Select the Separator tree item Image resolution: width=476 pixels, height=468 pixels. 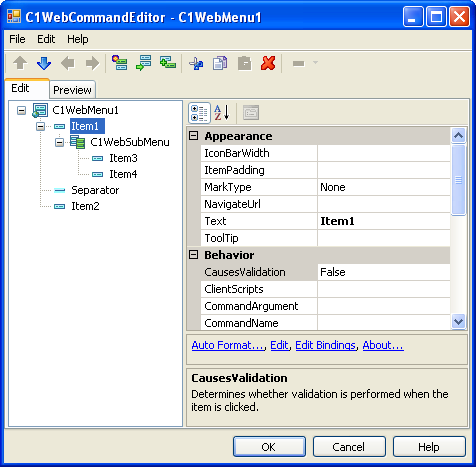click(x=95, y=190)
